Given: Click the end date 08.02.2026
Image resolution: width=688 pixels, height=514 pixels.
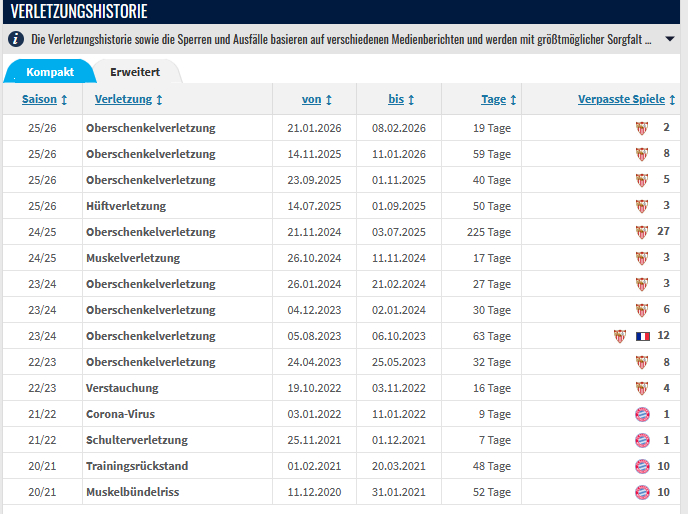Looking at the screenshot, I should (x=399, y=128).
